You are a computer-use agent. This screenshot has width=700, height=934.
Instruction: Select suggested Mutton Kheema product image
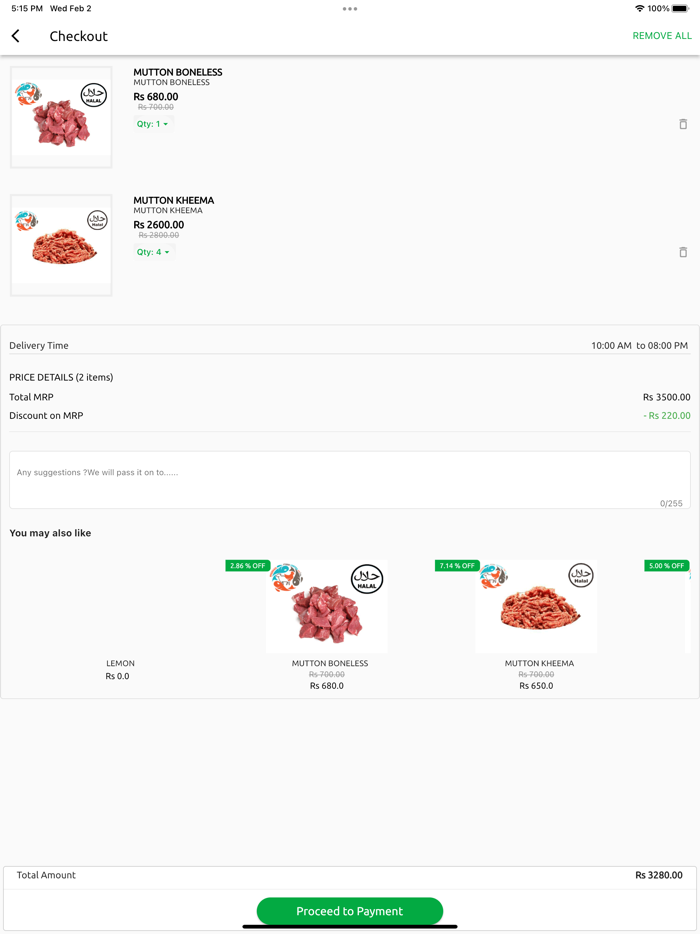536,607
